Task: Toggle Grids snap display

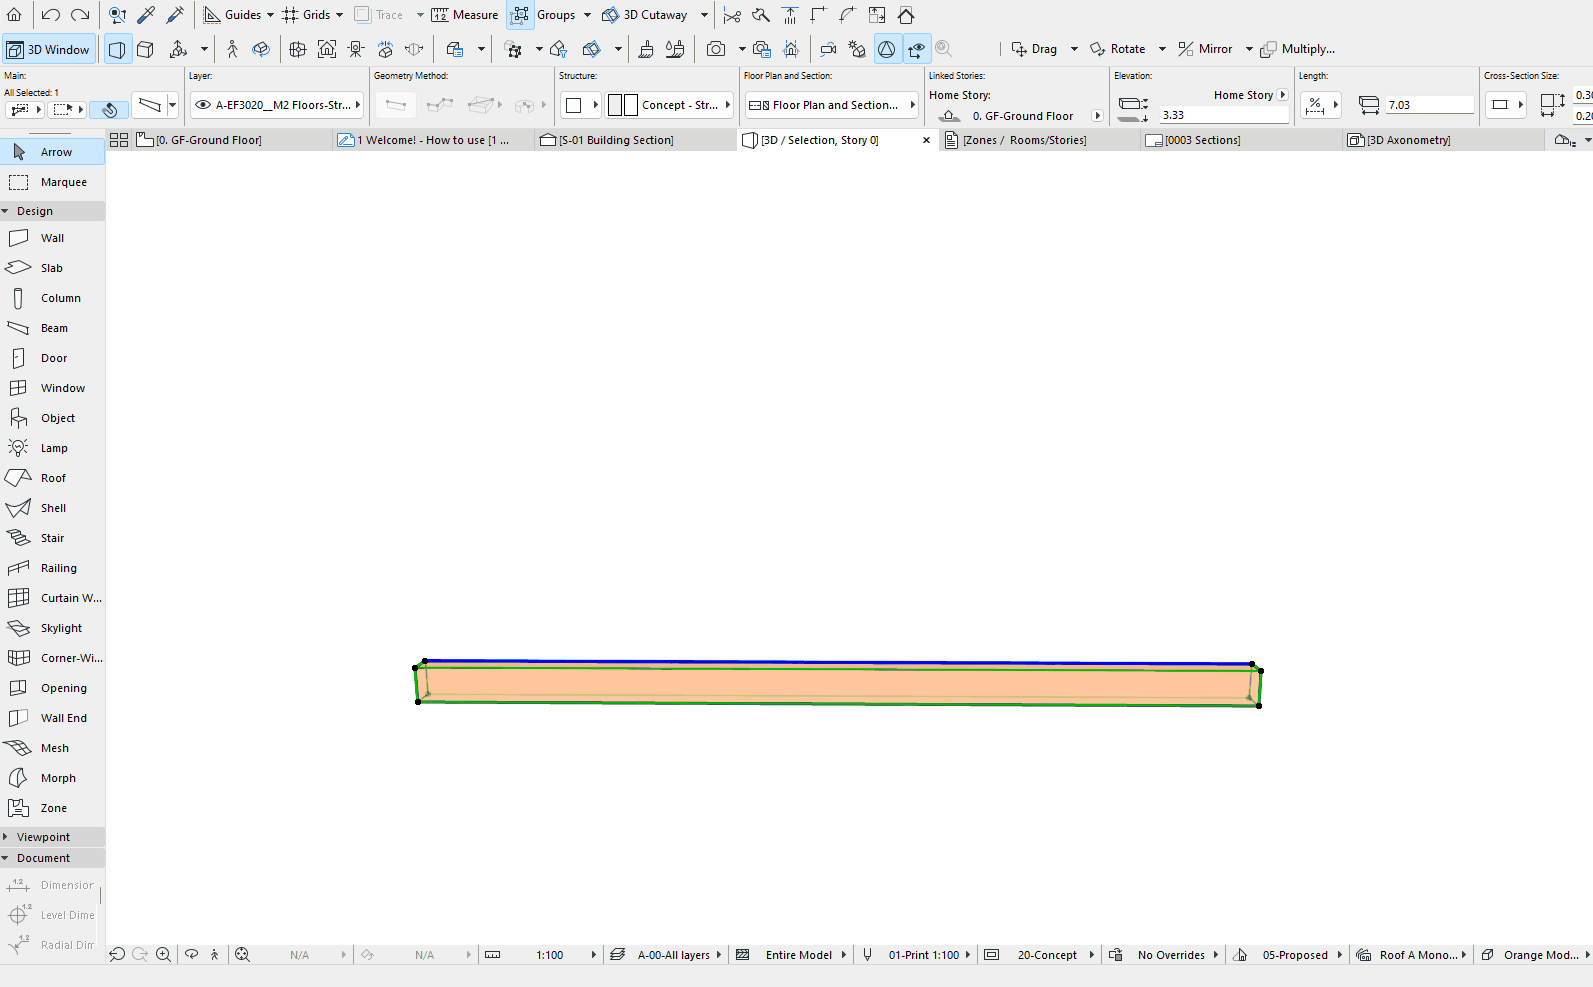Action: [306, 15]
